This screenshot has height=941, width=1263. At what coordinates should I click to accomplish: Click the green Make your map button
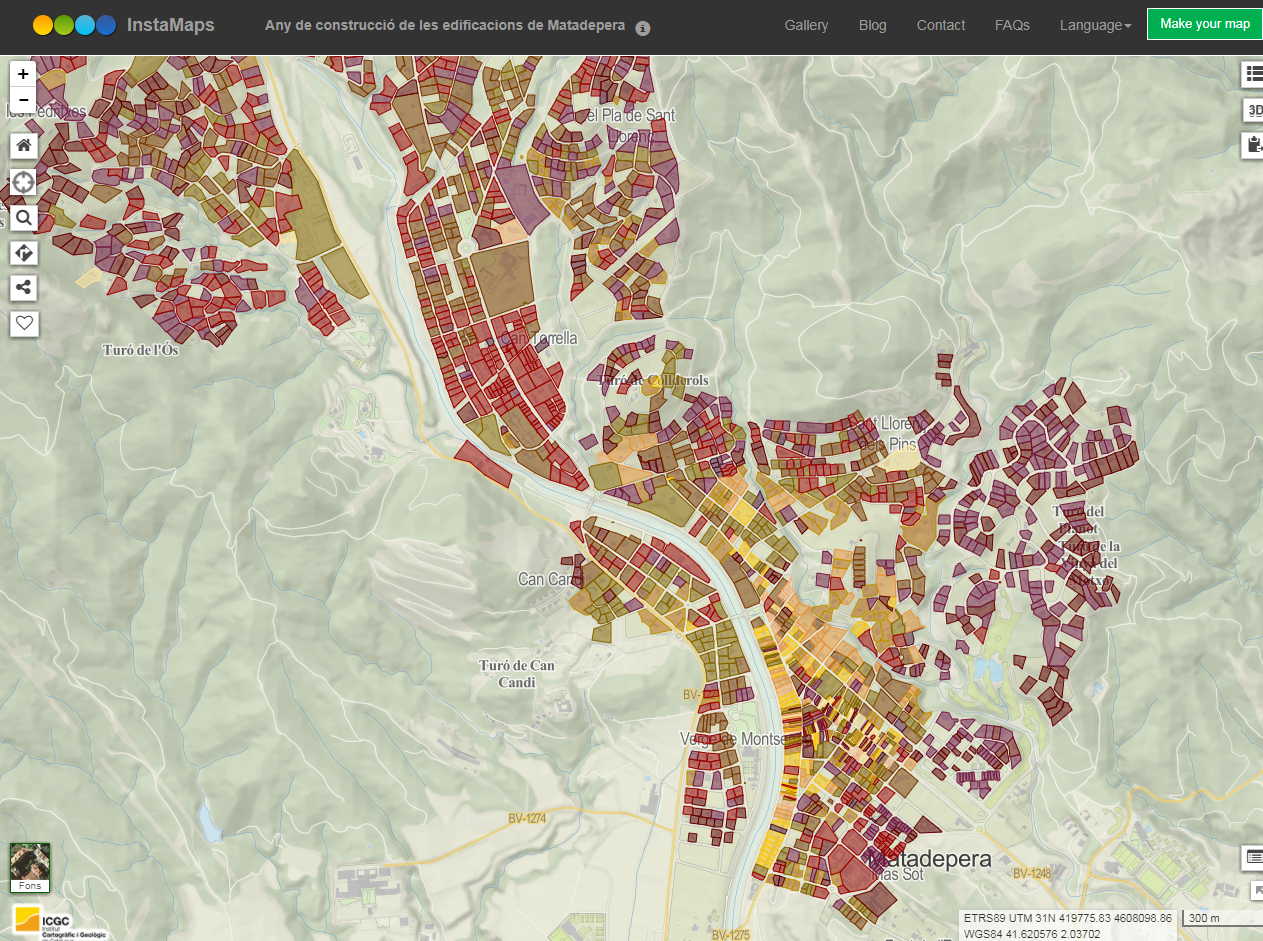click(x=1204, y=24)
